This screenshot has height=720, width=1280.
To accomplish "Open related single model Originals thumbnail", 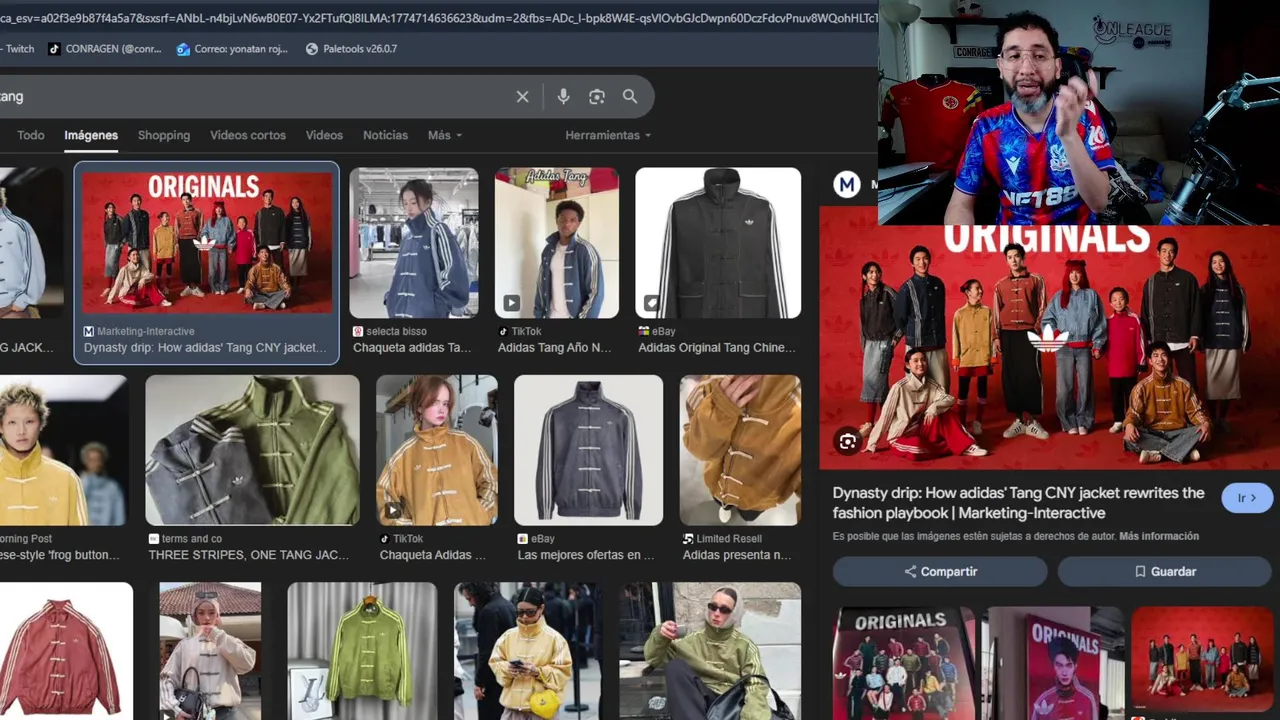I will 1053,663.
